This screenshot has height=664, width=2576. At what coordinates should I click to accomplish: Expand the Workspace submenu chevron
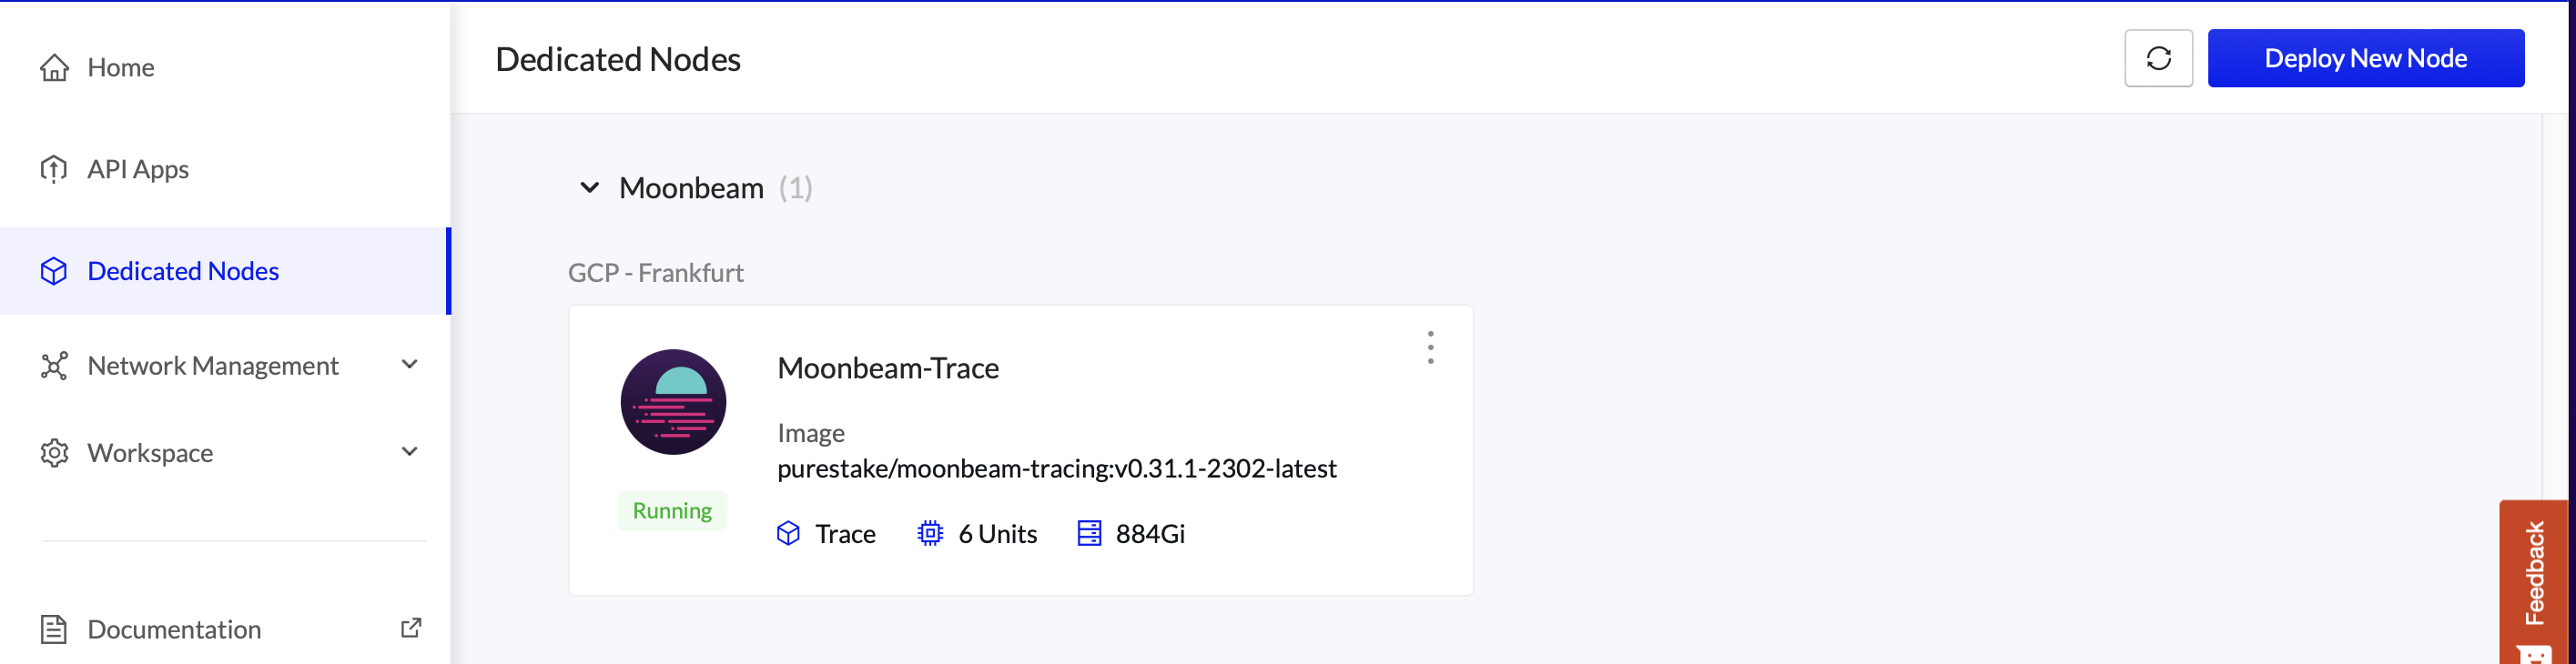409,452
